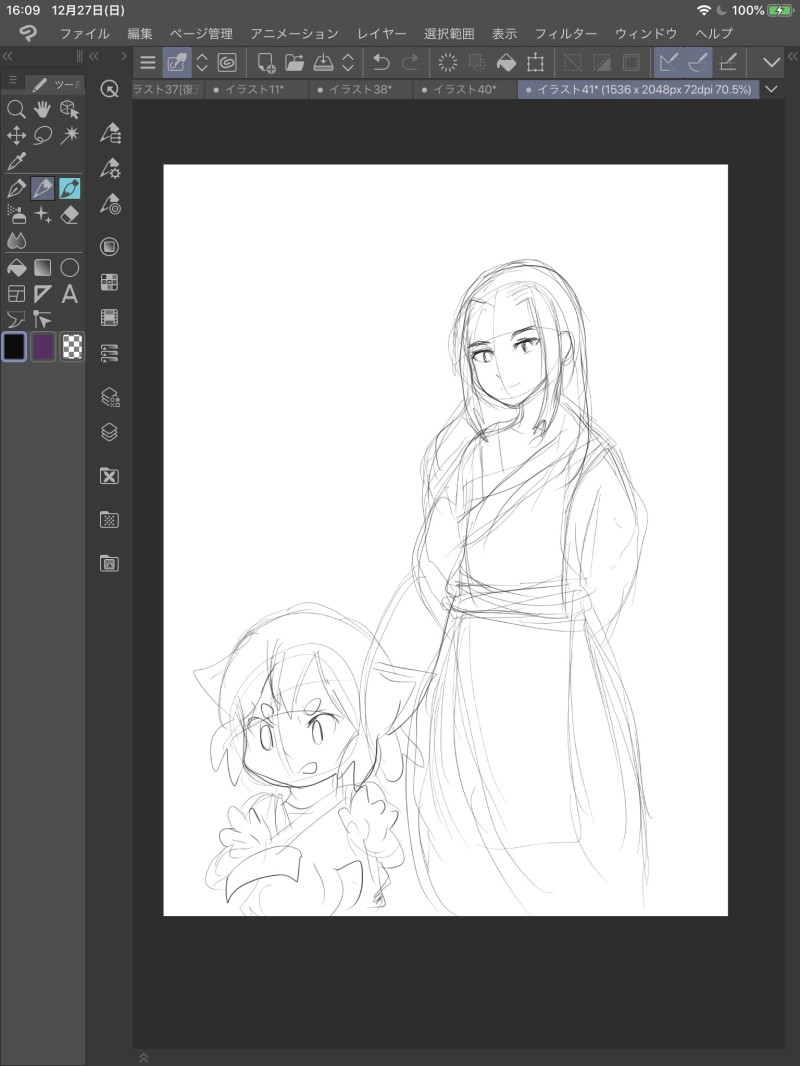
Task: Create a new canvas file
Action: point(266,63)
